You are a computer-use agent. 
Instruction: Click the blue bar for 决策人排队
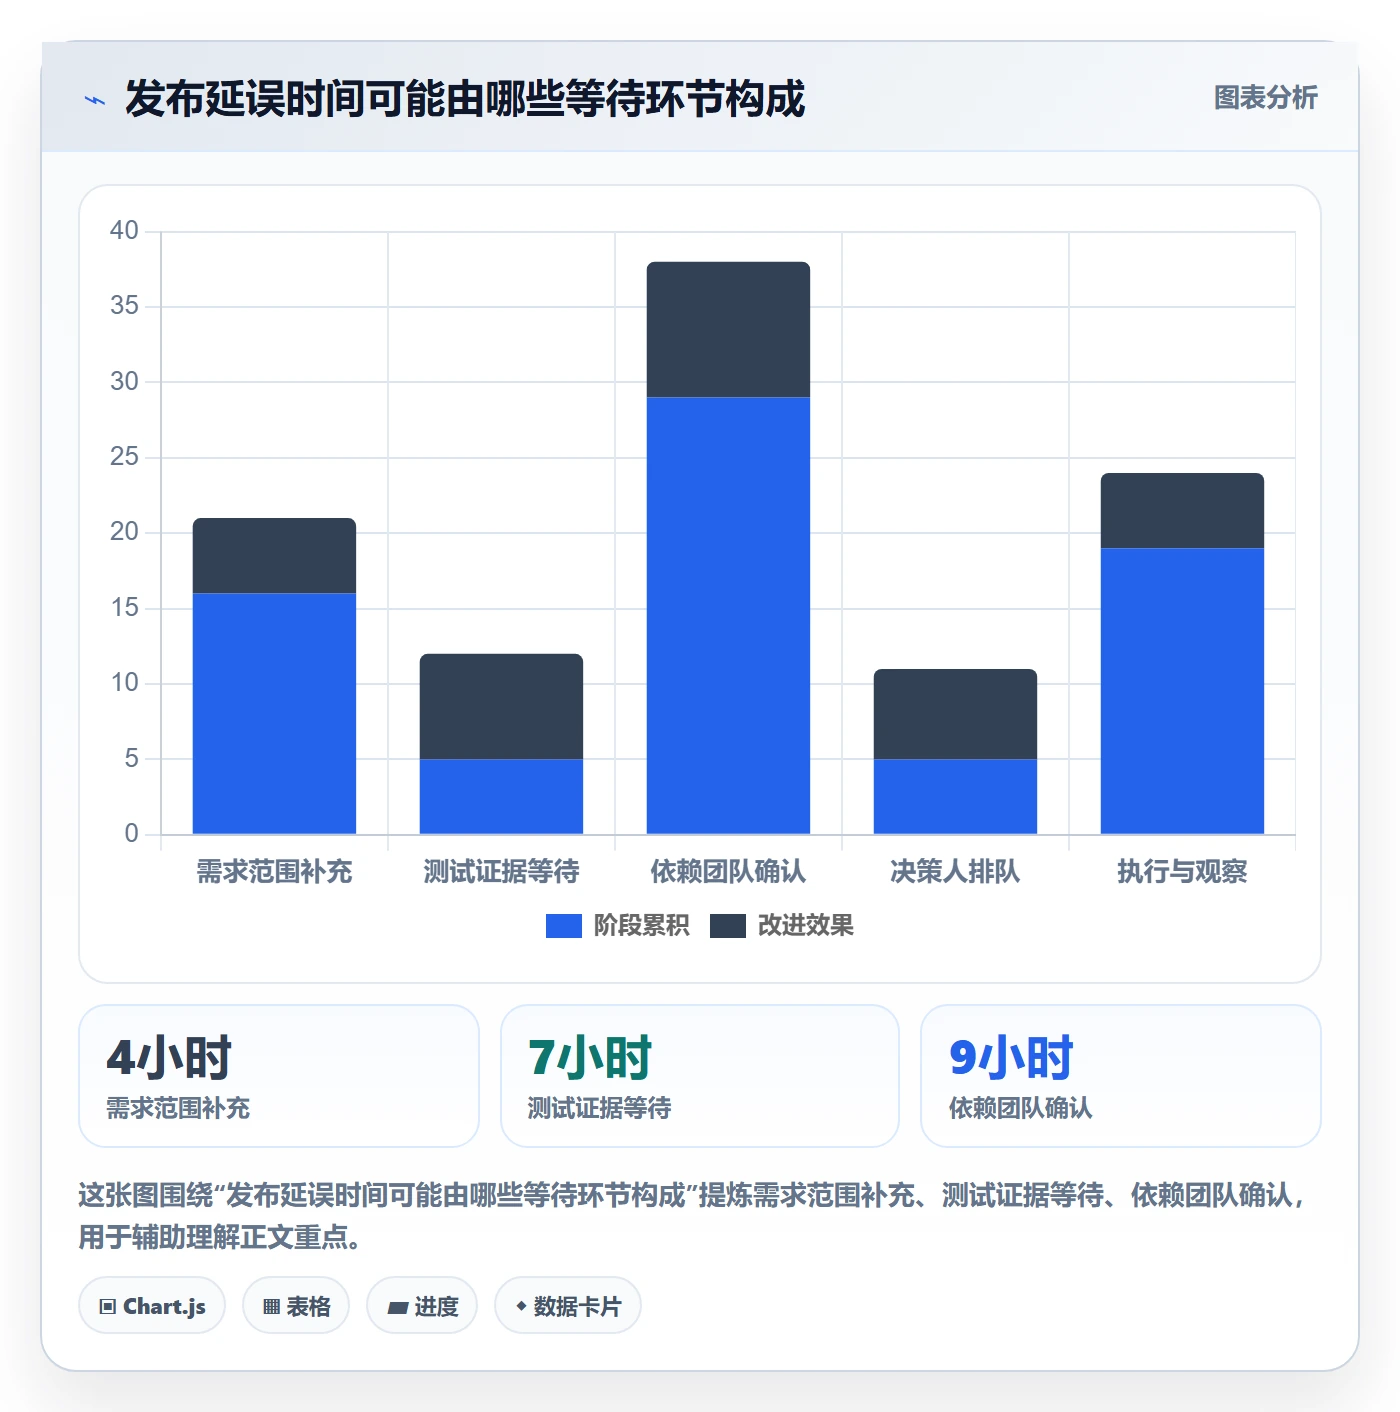coord(955,796)
